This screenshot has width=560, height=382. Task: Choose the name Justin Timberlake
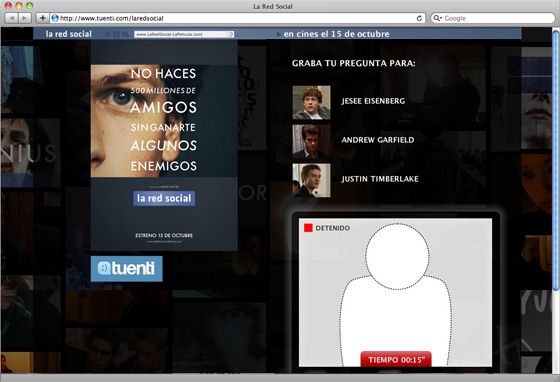point(380,179)
